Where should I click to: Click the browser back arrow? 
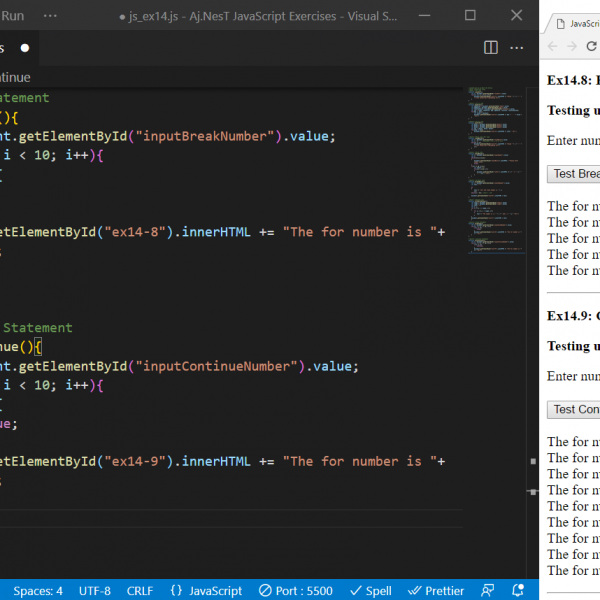tap(553, 47)
